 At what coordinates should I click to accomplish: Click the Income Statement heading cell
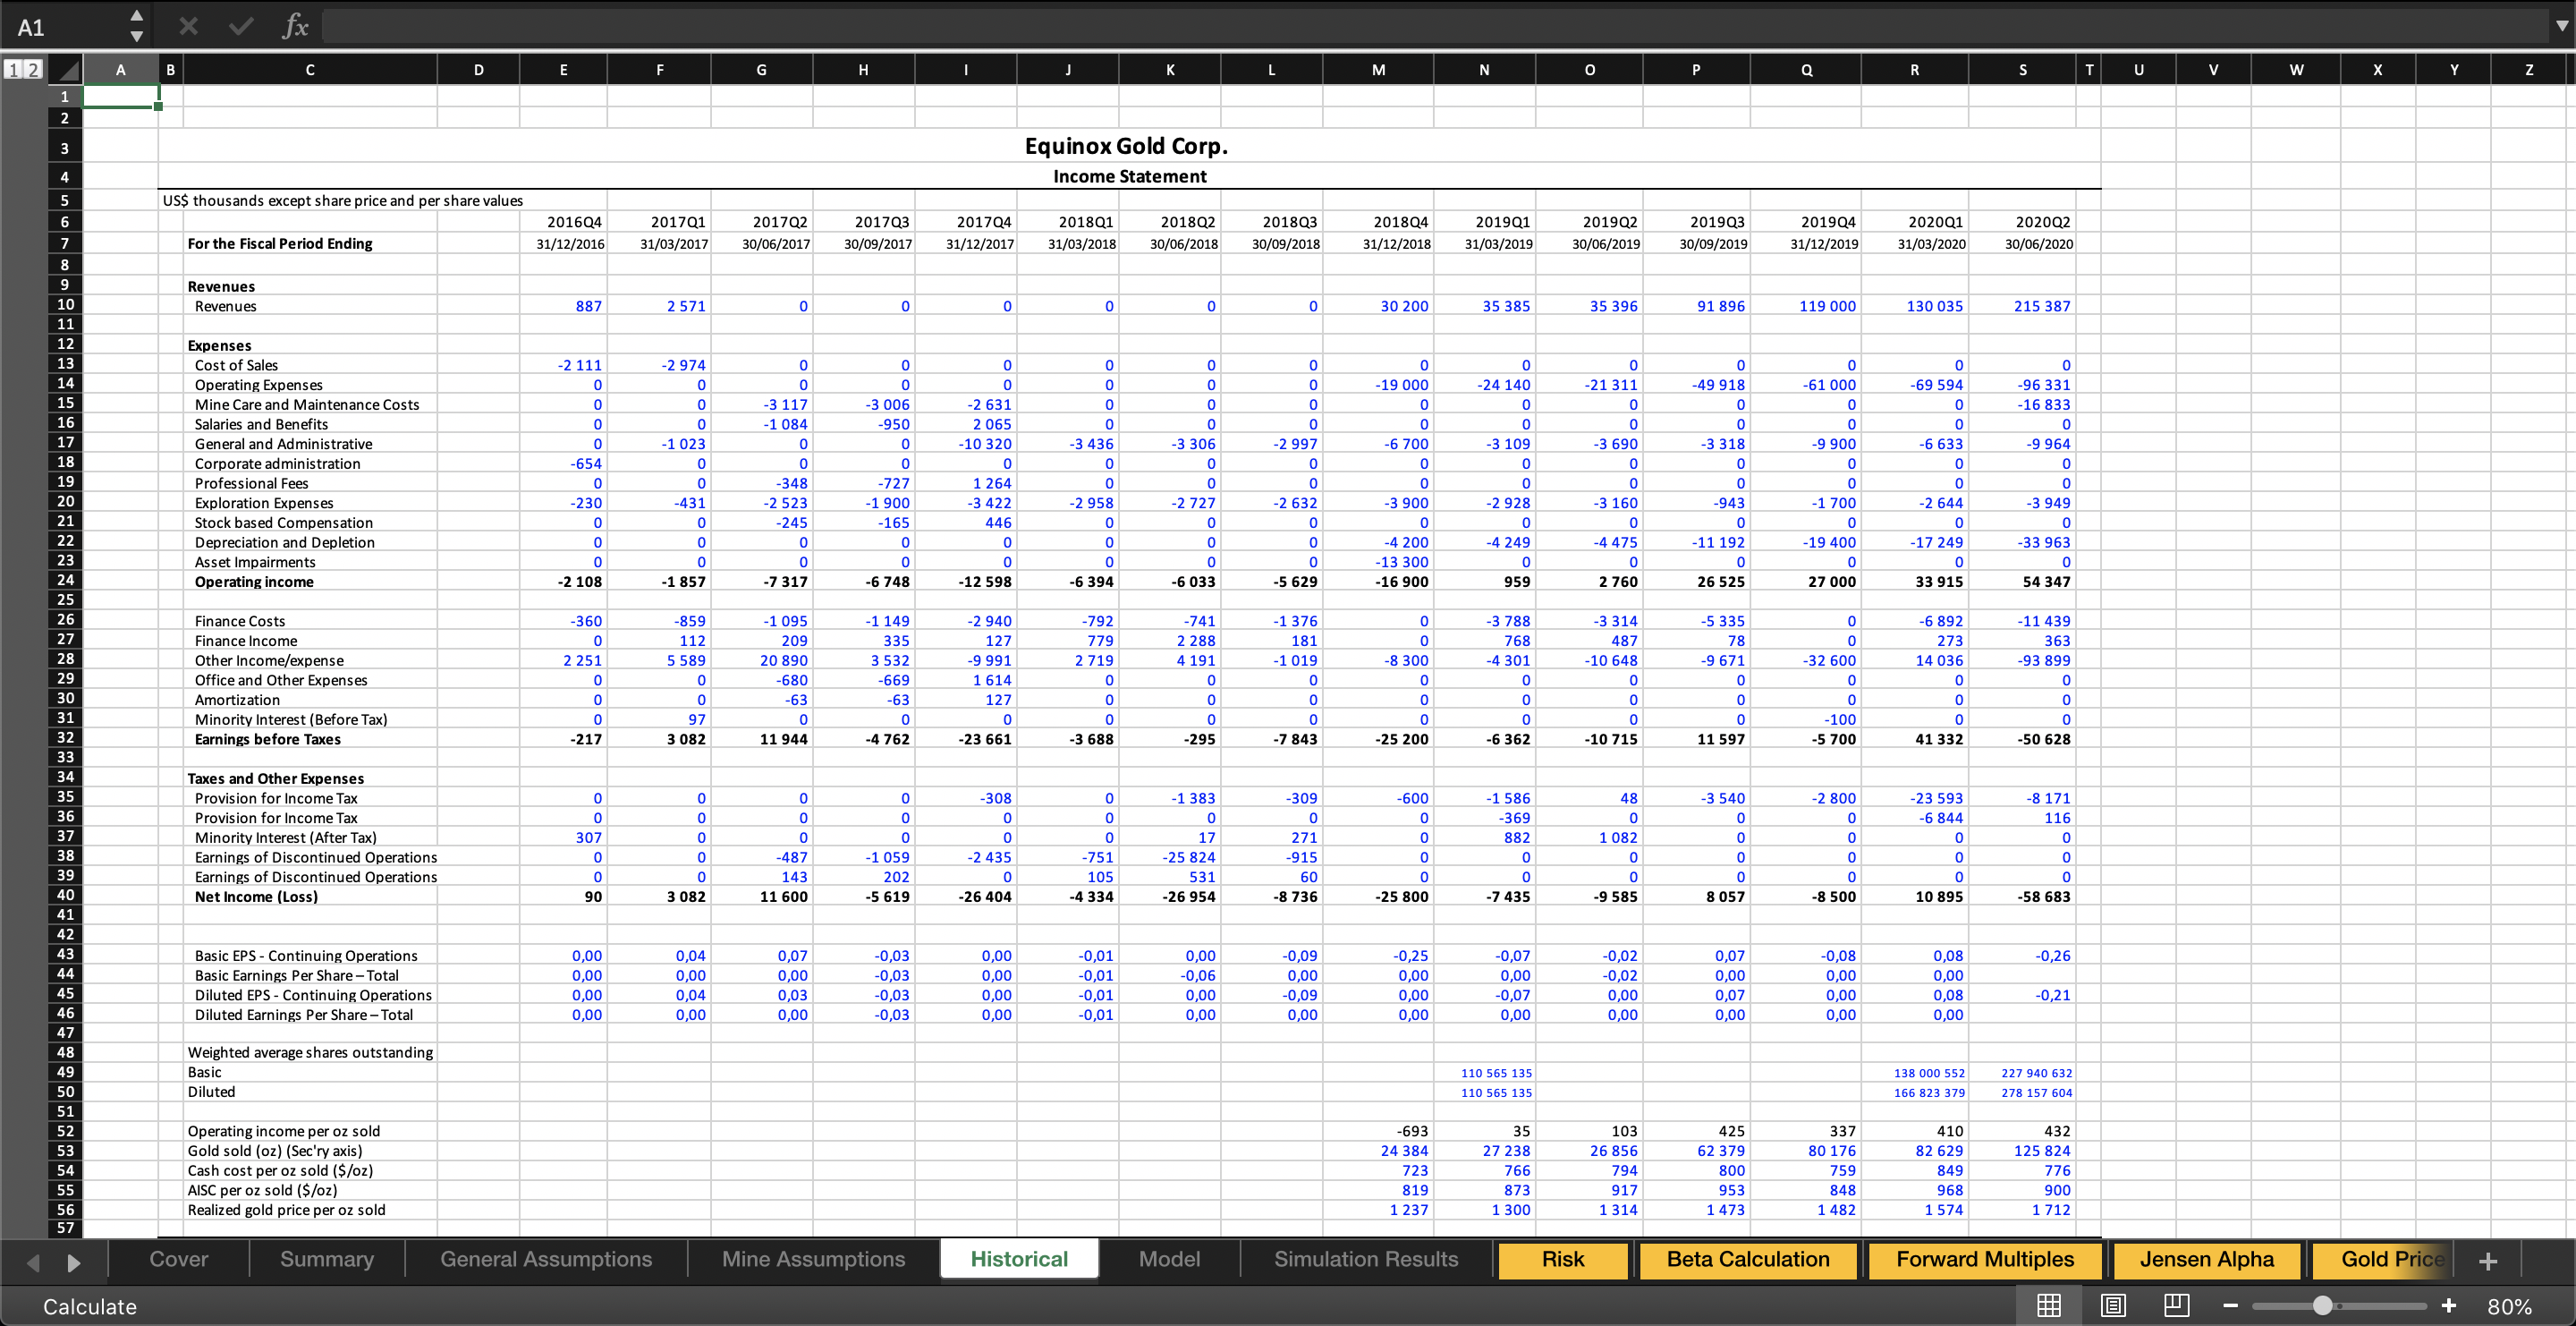tap(1129, 176)
